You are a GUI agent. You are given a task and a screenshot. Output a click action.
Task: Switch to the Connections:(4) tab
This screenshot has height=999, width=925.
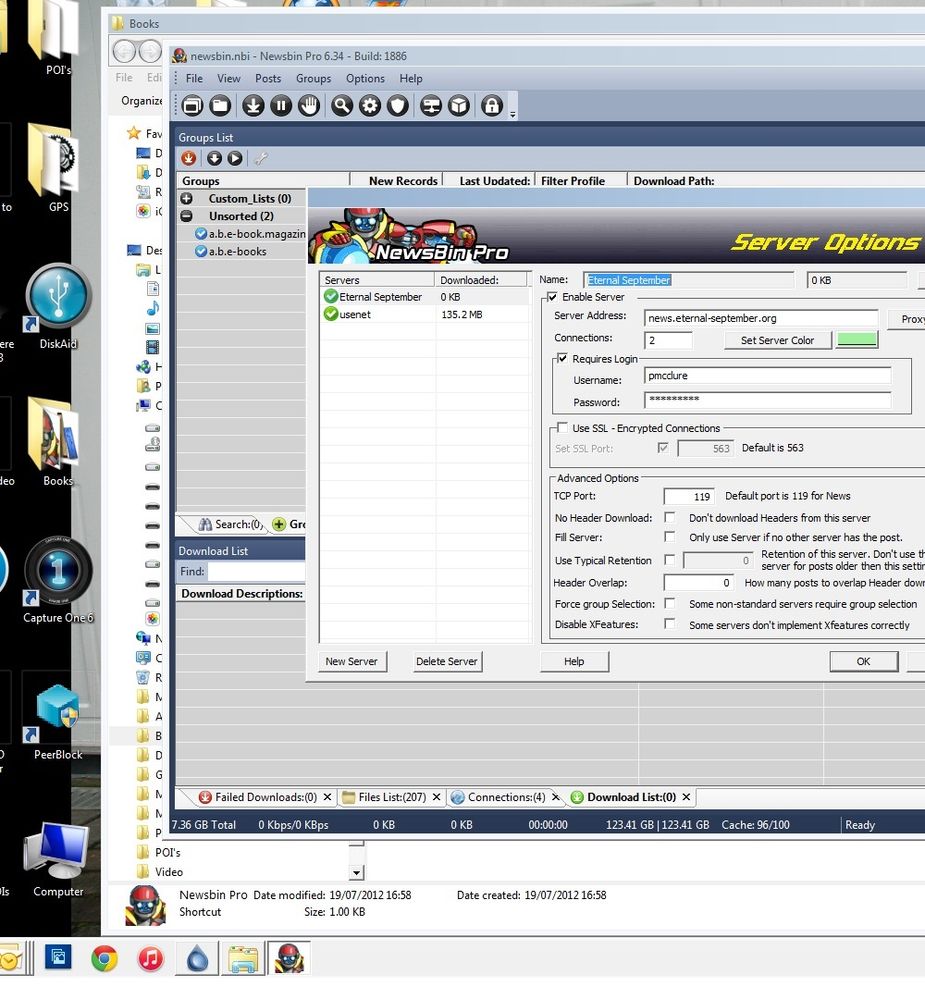[506, 797]
